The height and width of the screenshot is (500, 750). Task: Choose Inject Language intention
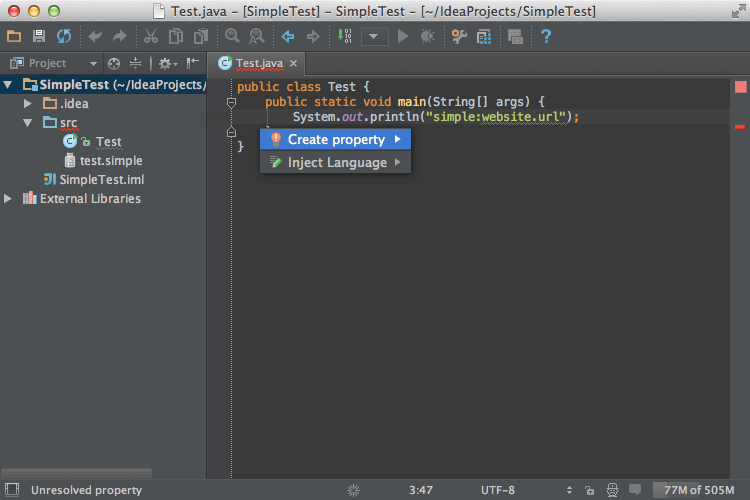click(x=335, y=162)
